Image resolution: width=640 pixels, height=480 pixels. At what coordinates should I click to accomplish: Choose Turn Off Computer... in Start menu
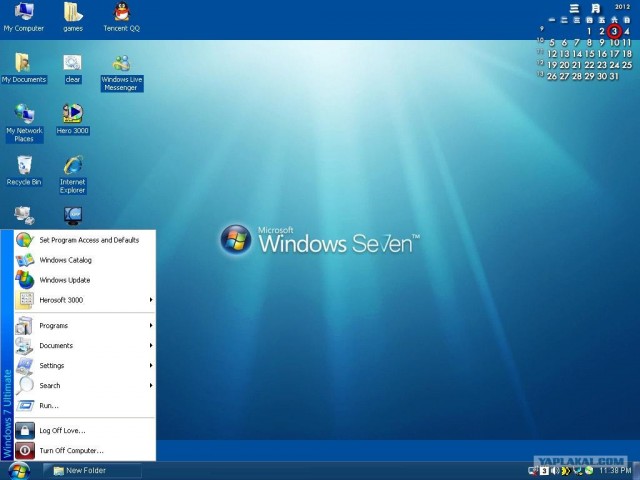85,451
